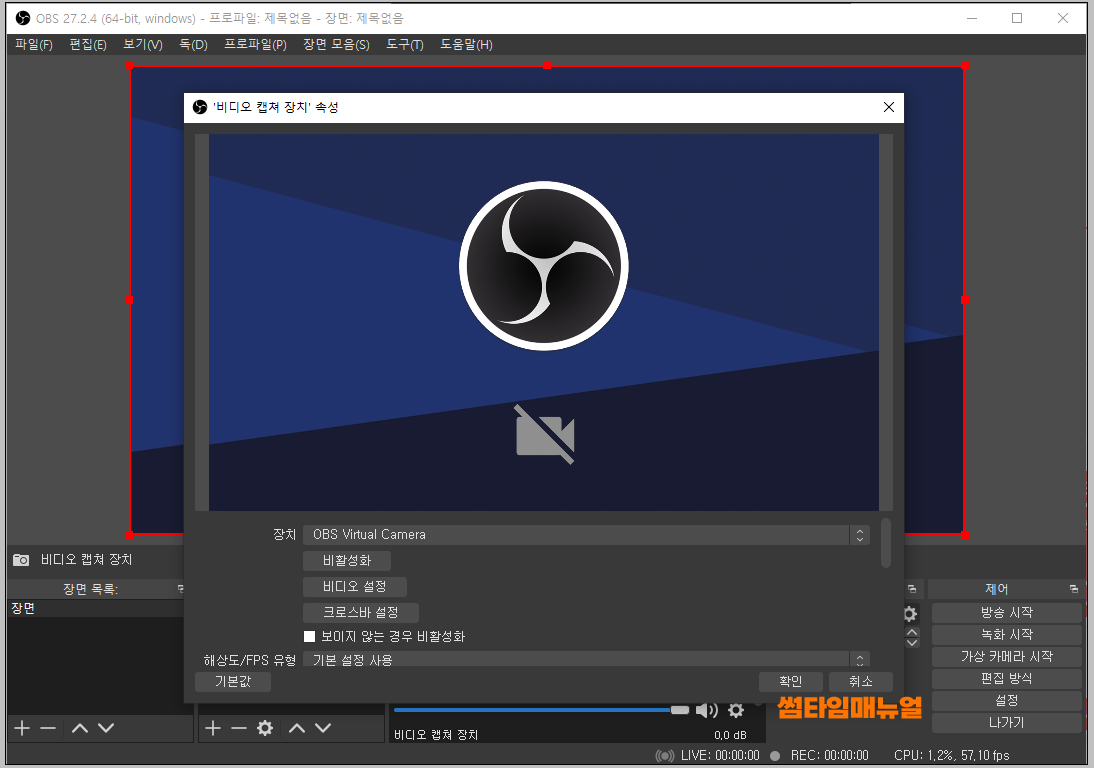Open the 편집(E) menu
The image size is (1094, 768).
coord(88,45)
